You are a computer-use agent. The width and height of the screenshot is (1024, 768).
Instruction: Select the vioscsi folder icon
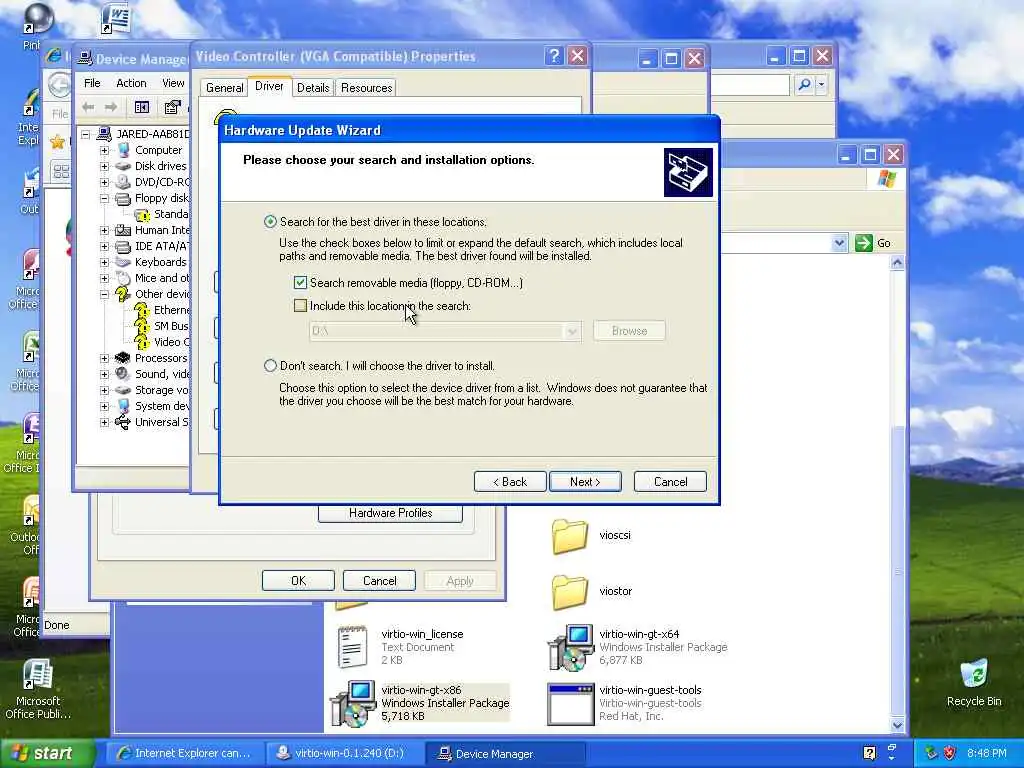569,536
